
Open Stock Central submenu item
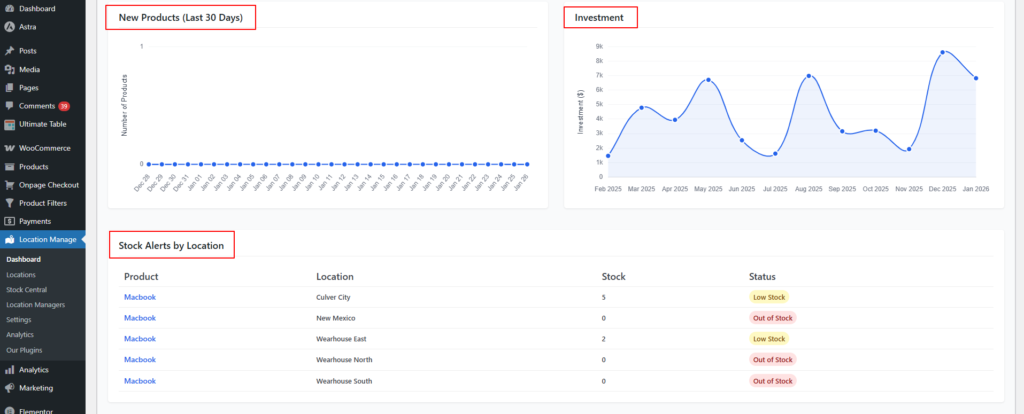pos(26,289)
